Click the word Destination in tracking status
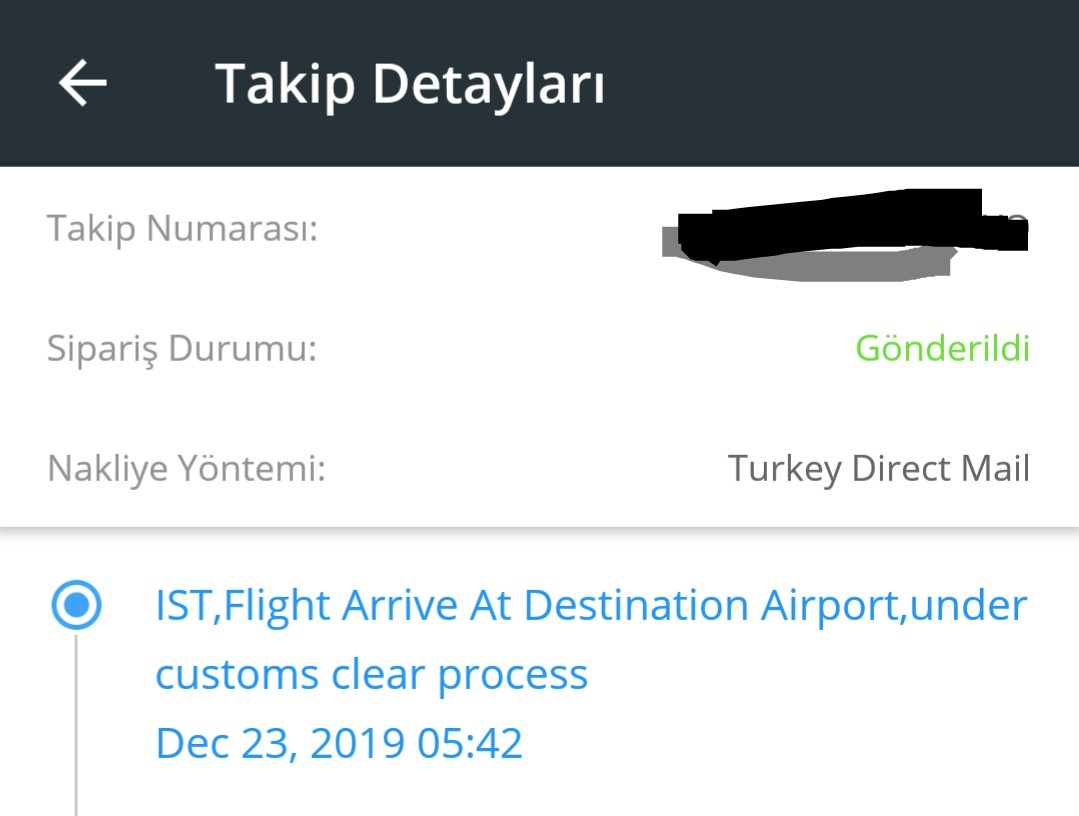This screenshot has height=816, width=1079. point(636,605)
